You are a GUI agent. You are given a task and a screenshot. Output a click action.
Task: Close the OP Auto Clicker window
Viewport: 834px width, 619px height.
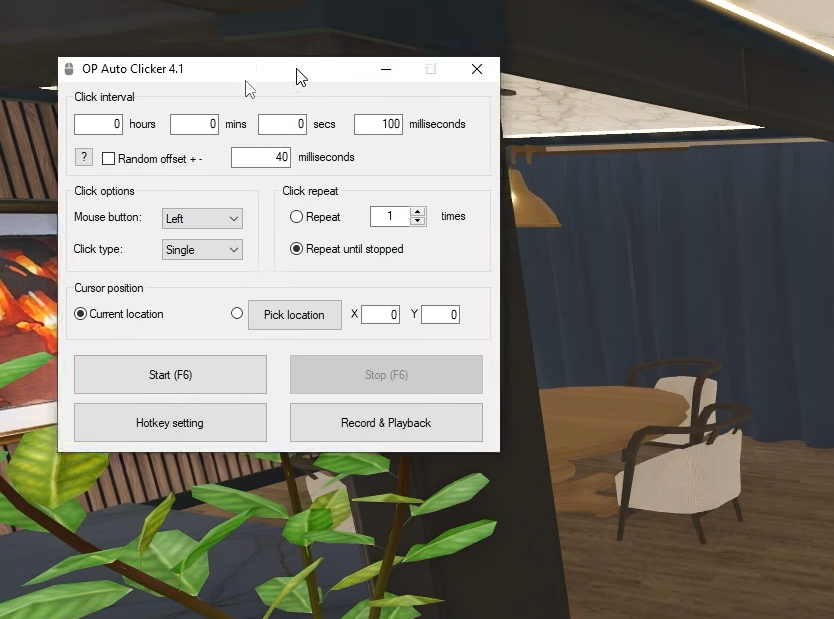(477, 69)
